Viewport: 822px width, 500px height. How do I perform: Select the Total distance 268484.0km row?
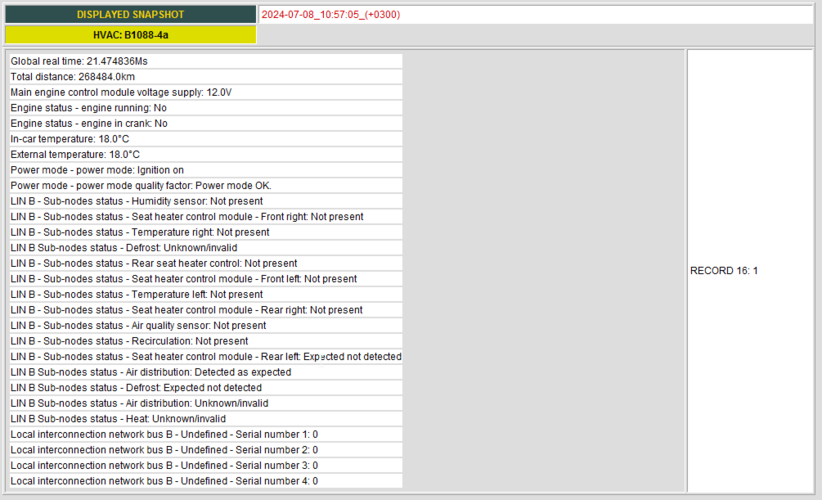coord(206,77)
